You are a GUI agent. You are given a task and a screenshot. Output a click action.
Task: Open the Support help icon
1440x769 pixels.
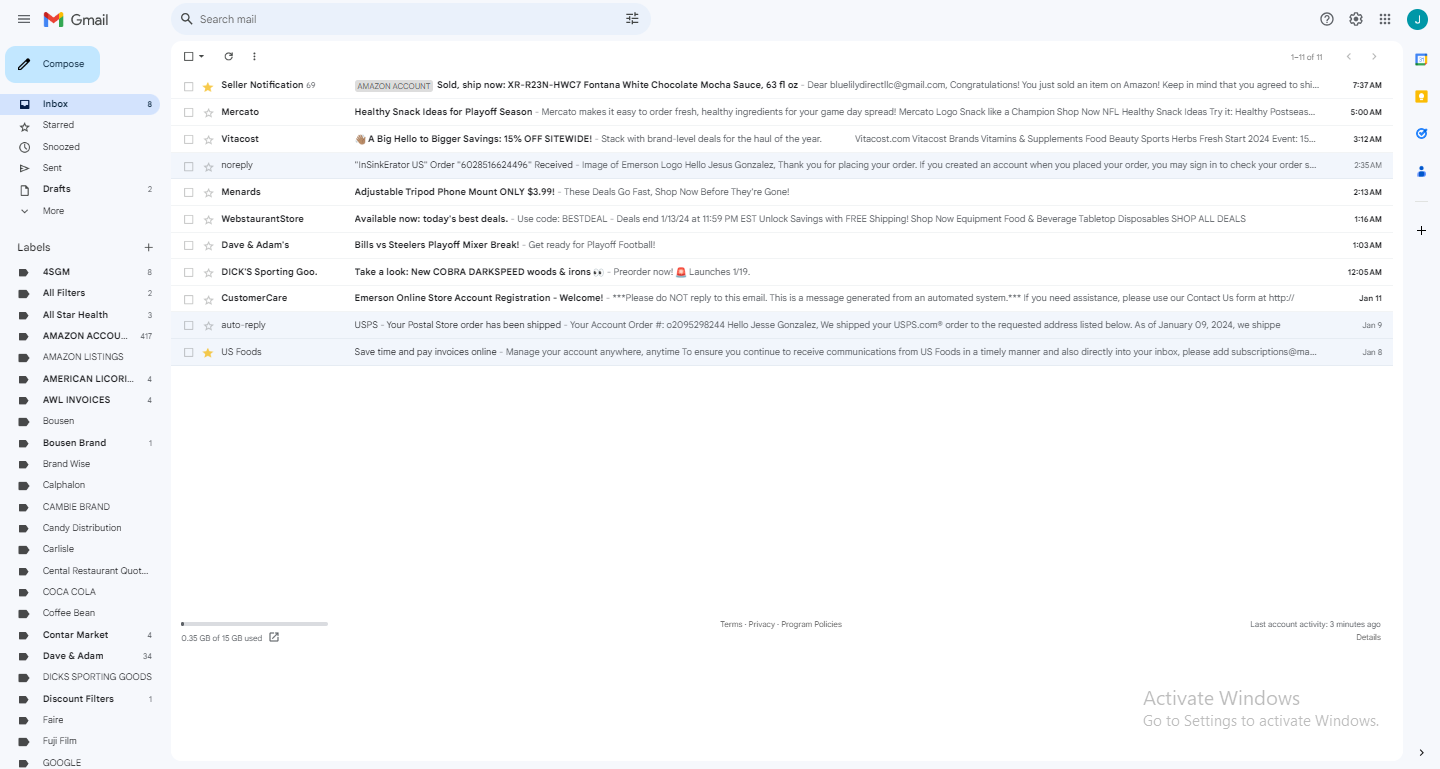[x=1327, y=19]
